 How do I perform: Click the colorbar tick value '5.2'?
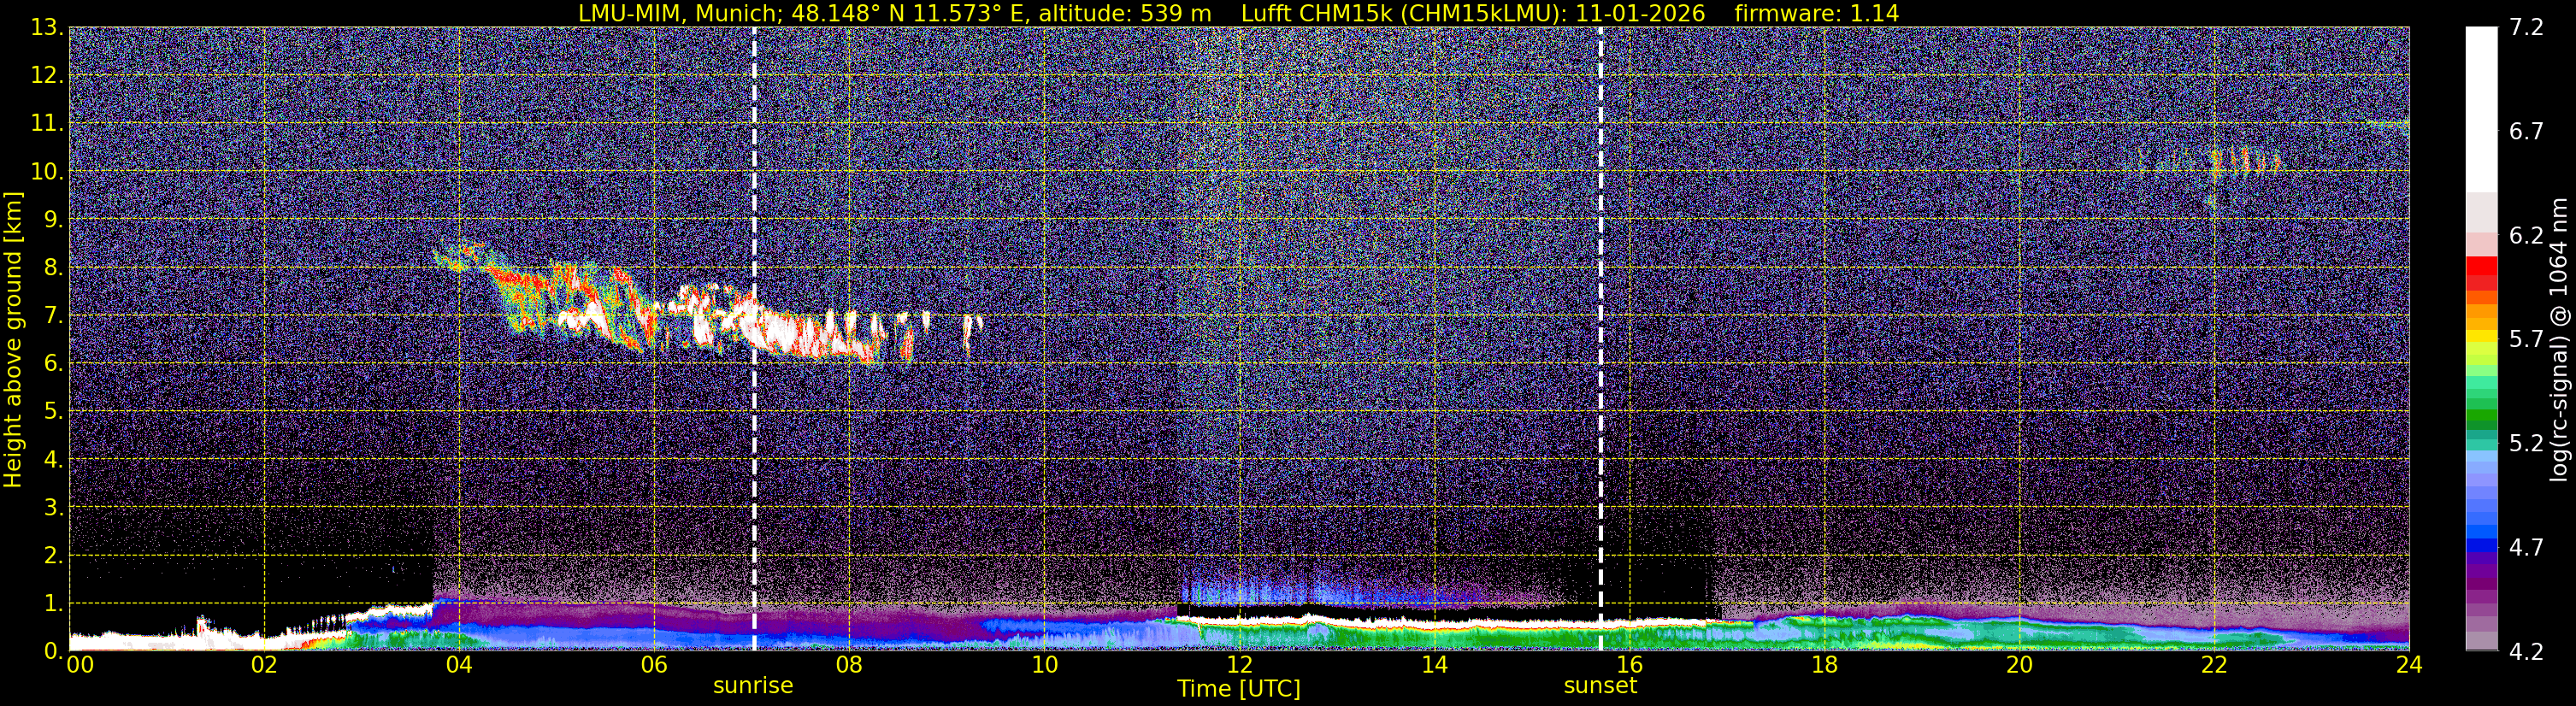tap(2526, 444)
